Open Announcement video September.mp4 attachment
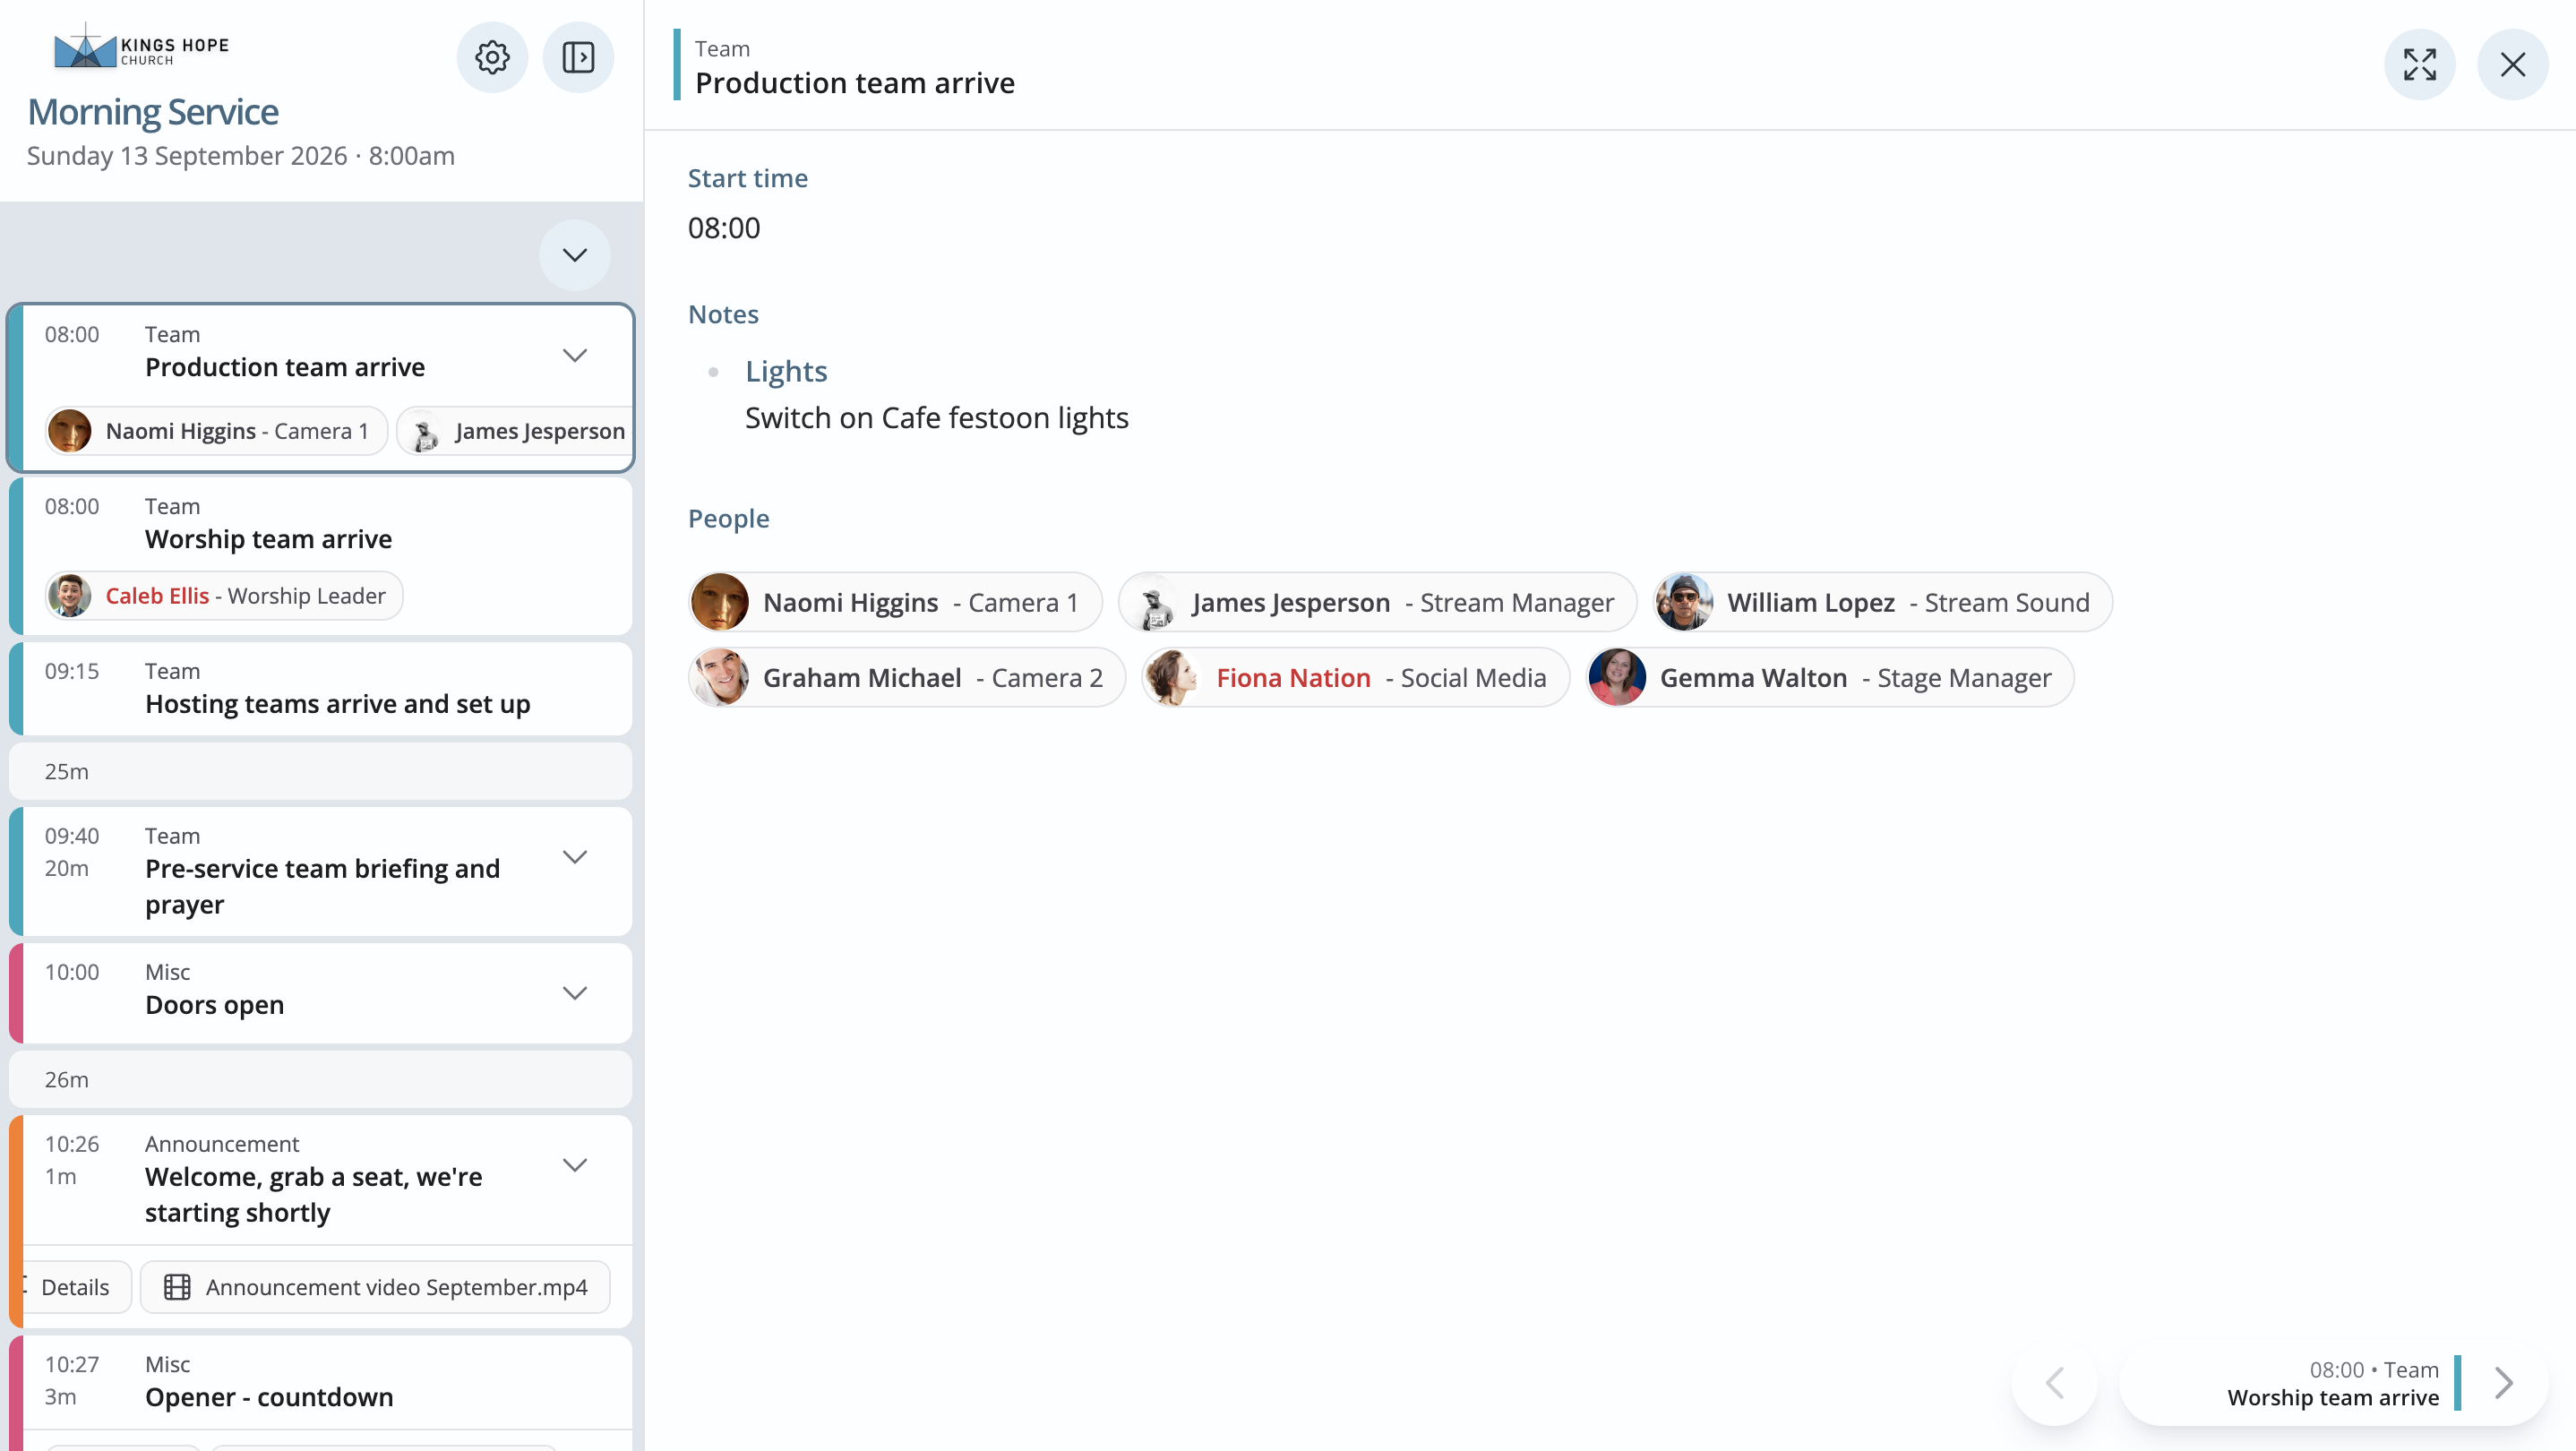The width and height of the screenshot is (2576, 1451). [375, 1287]
